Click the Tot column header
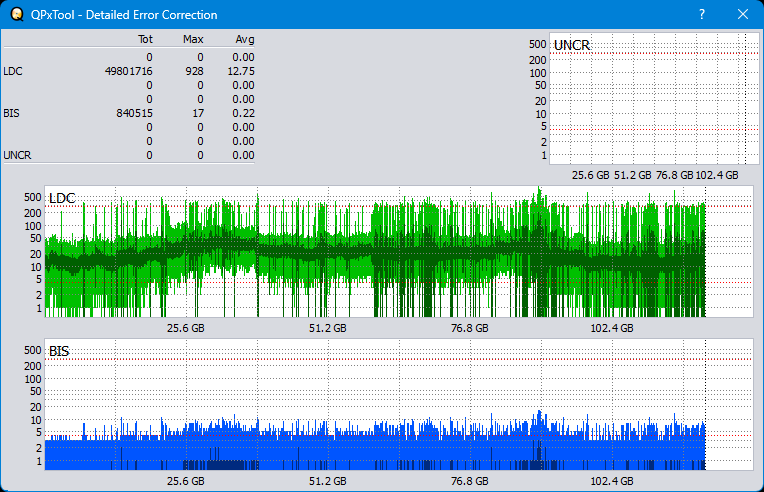Screen dimensions: 764x492 [145, 39]
